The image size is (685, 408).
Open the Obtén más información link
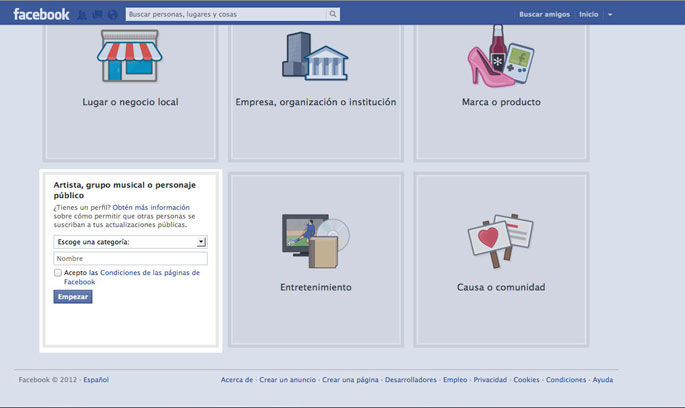coord(151,207)
